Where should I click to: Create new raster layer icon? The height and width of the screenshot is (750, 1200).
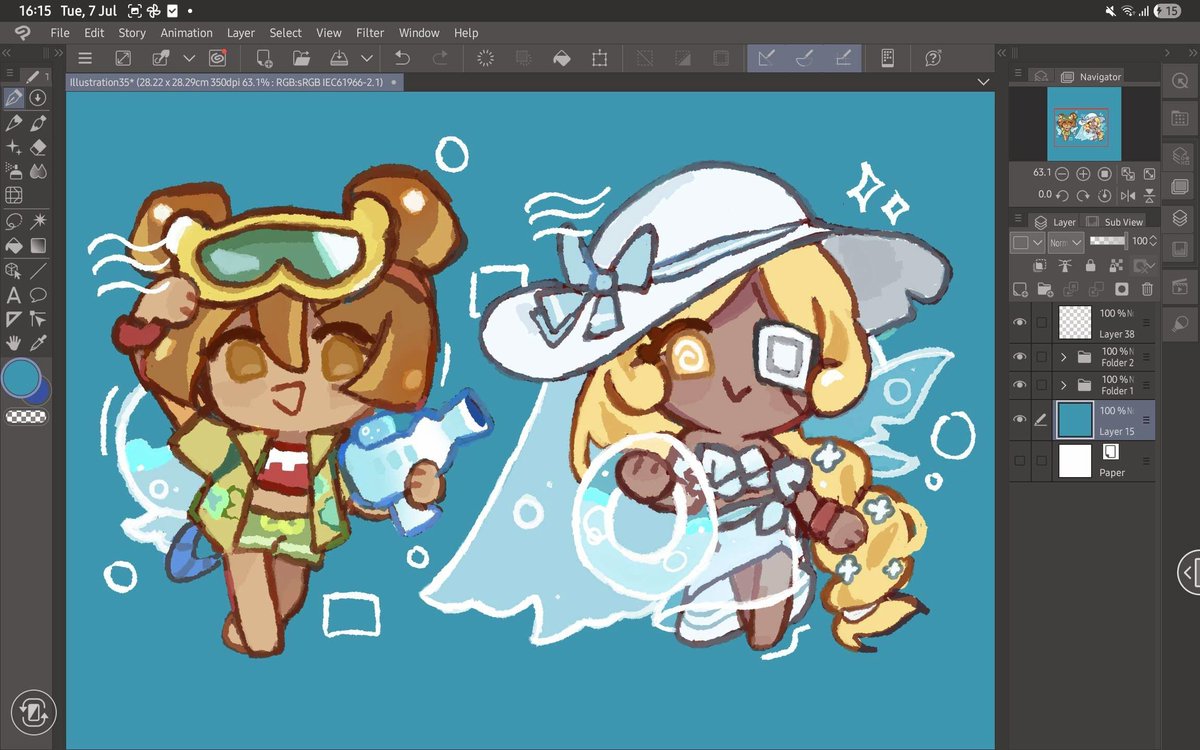tap(1019, 289)
